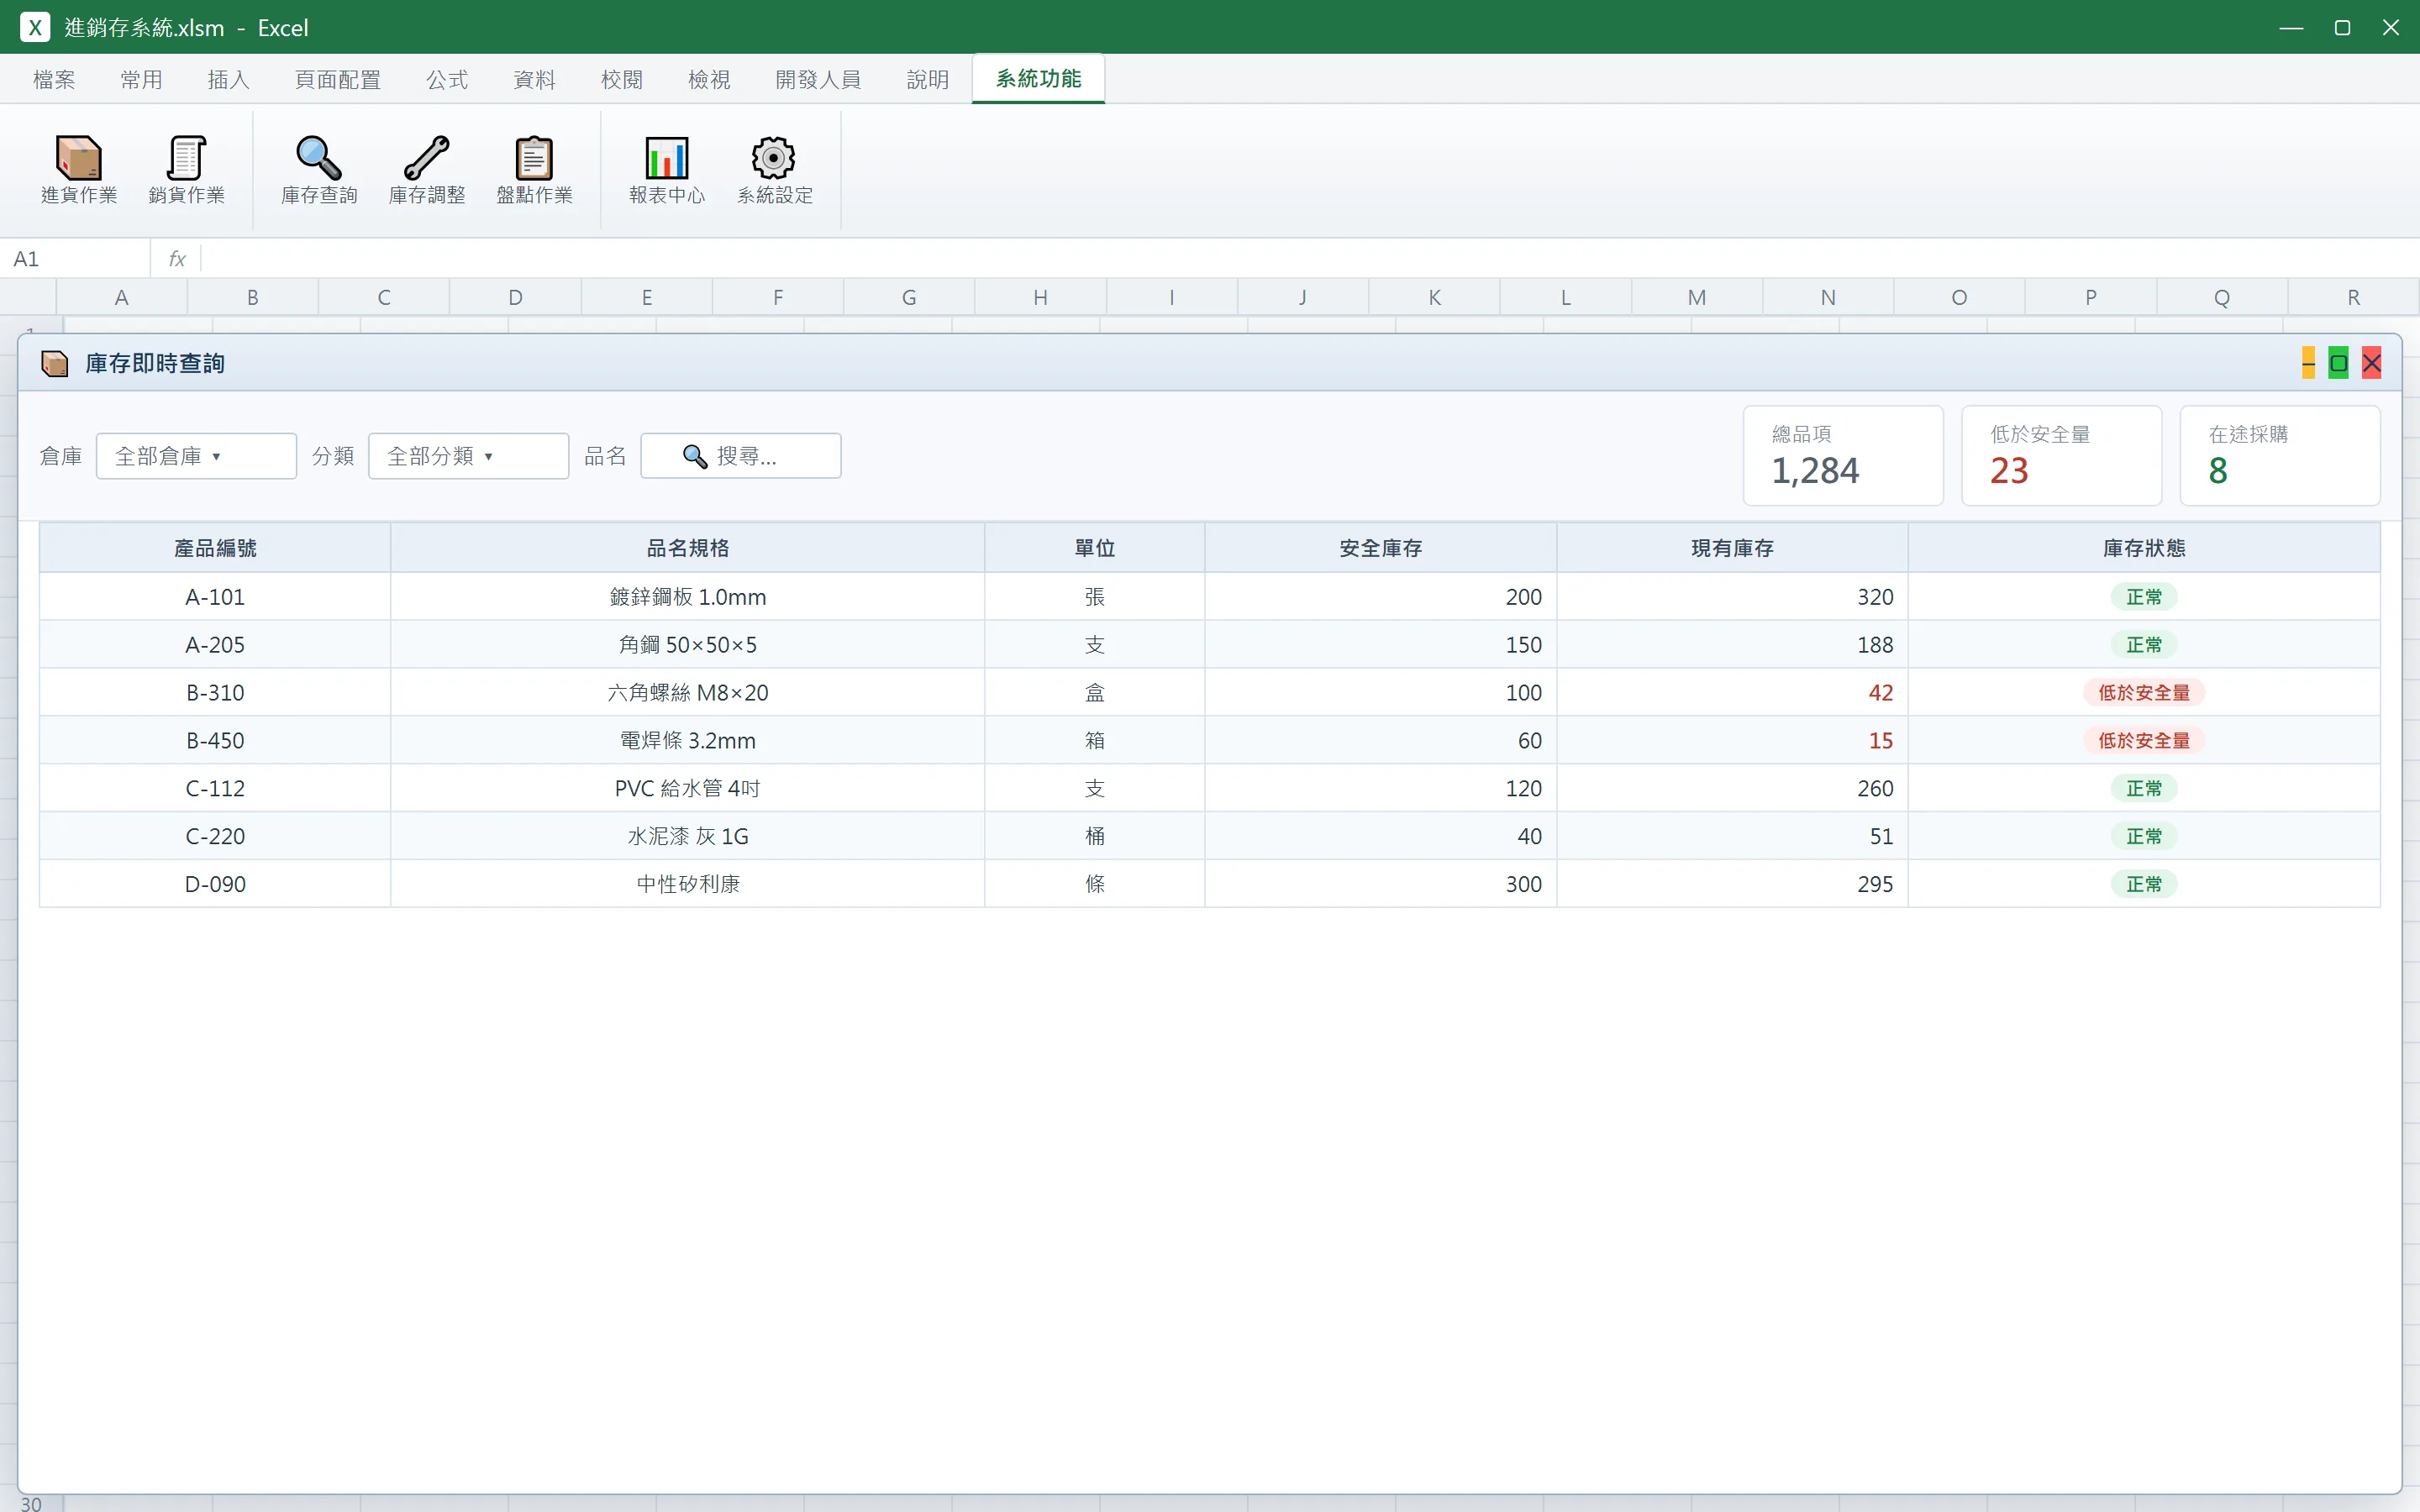Switch to the 常用 tab

pyautogui.click(x=141, y=79)
